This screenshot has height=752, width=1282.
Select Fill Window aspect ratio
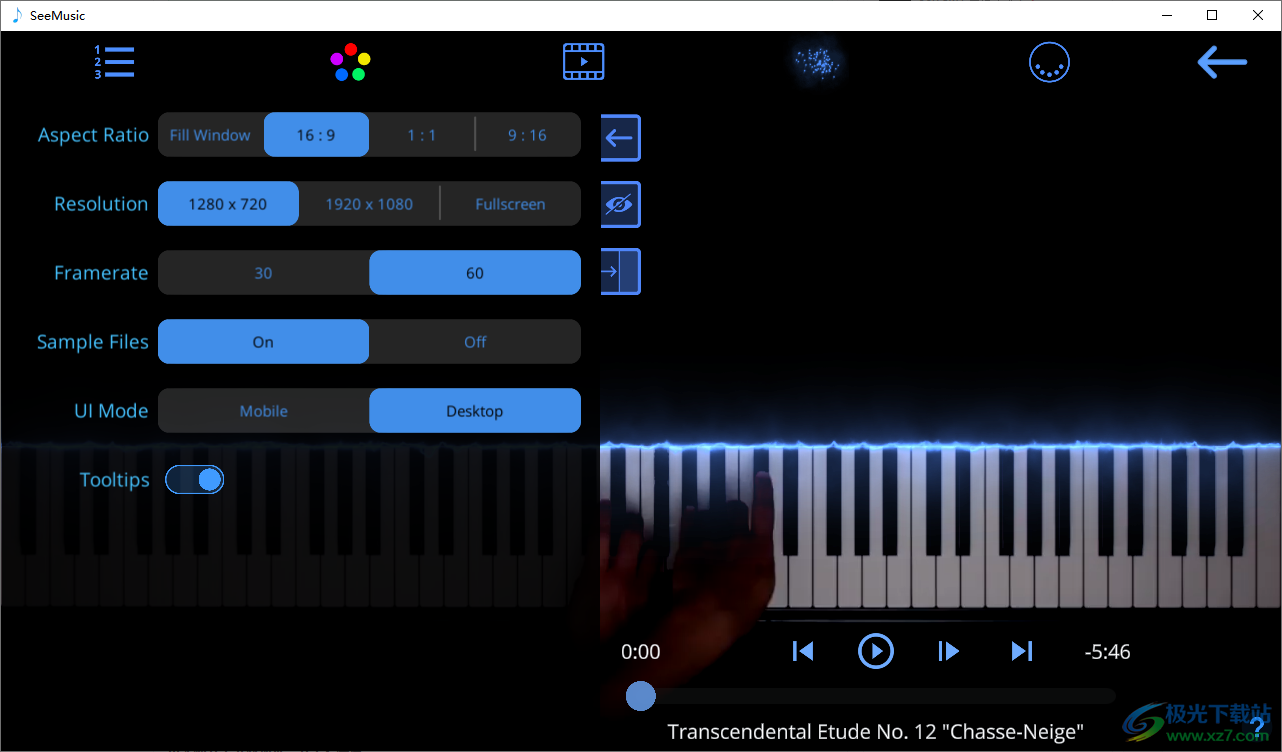[210, 134]
